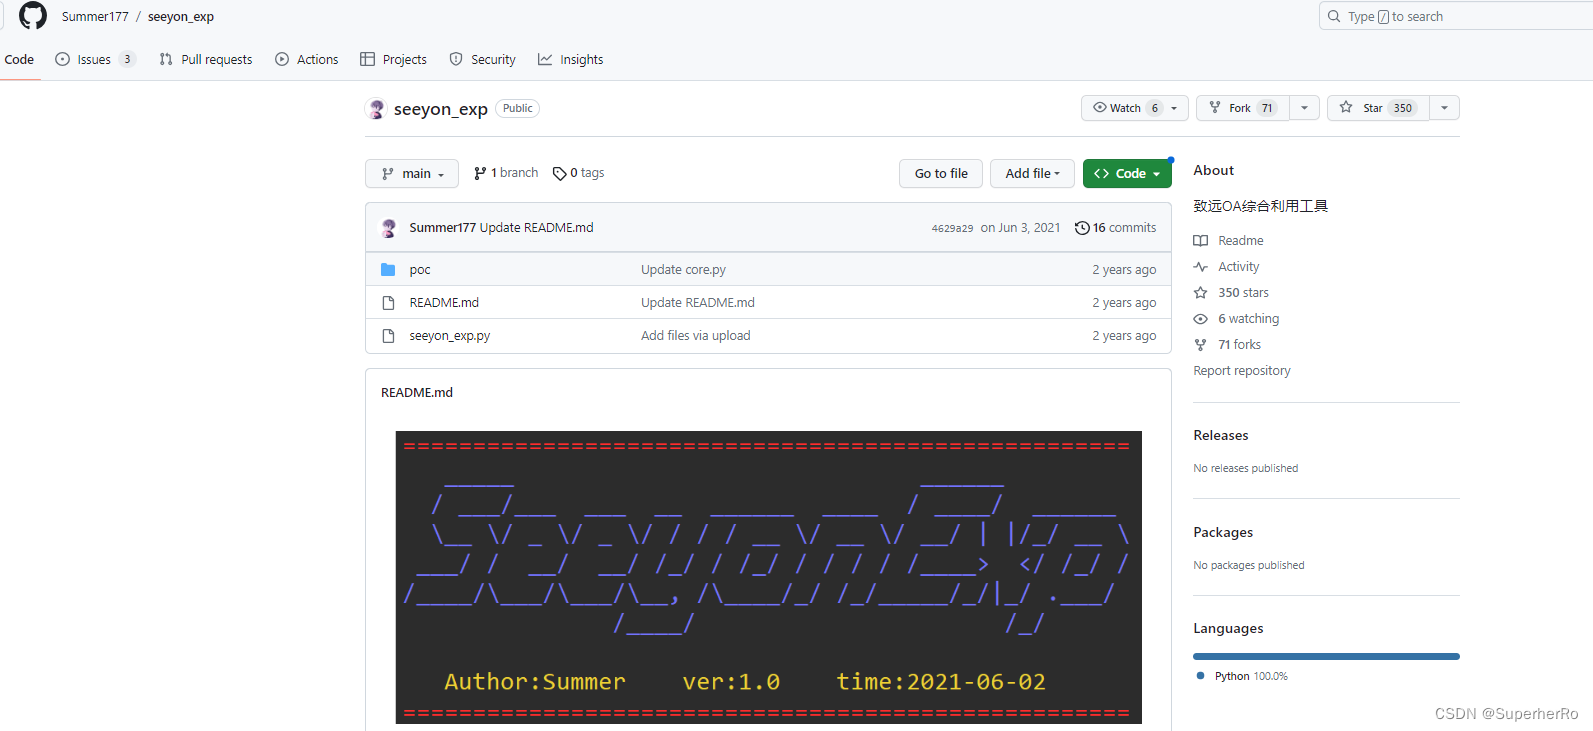Switch to the Code tab
Viewport: 1593px width, 731px height.
point(19,60)
